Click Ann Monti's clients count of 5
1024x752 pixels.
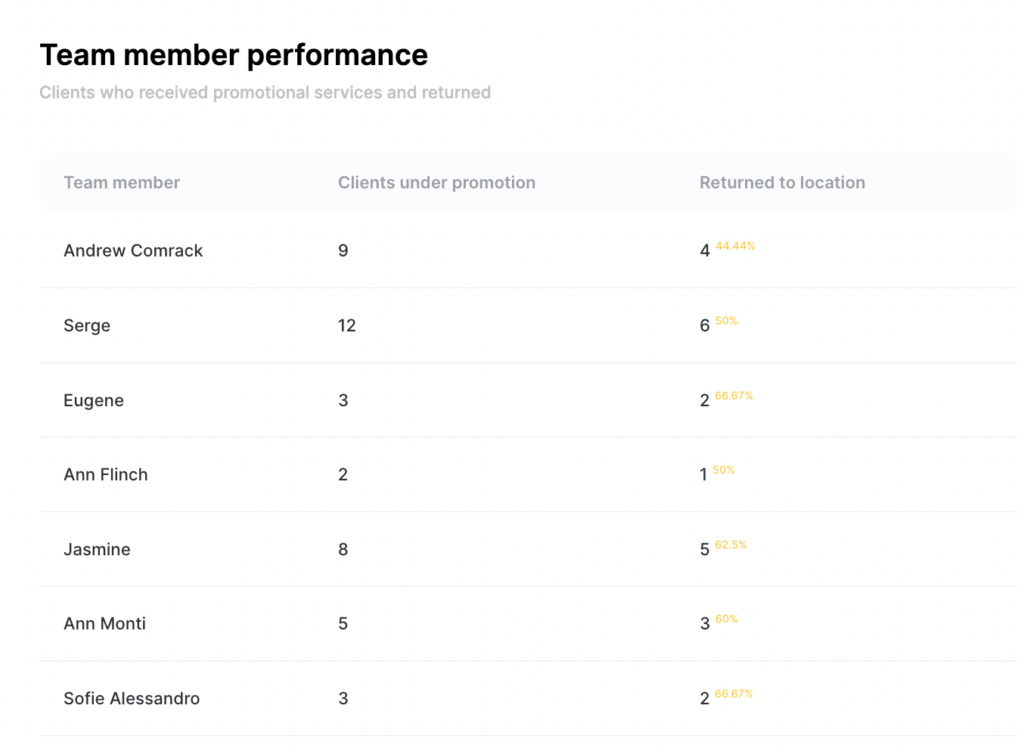point(343,624)
